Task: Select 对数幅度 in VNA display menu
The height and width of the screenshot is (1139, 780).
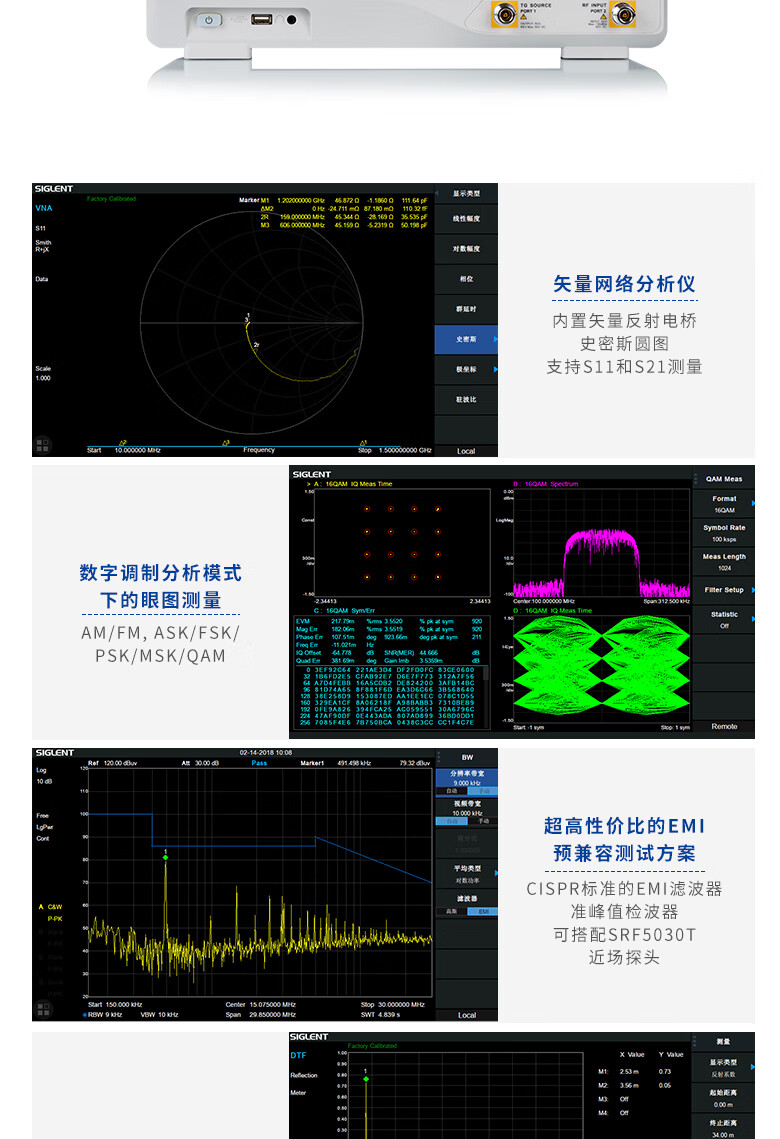Action: (466, 248)
